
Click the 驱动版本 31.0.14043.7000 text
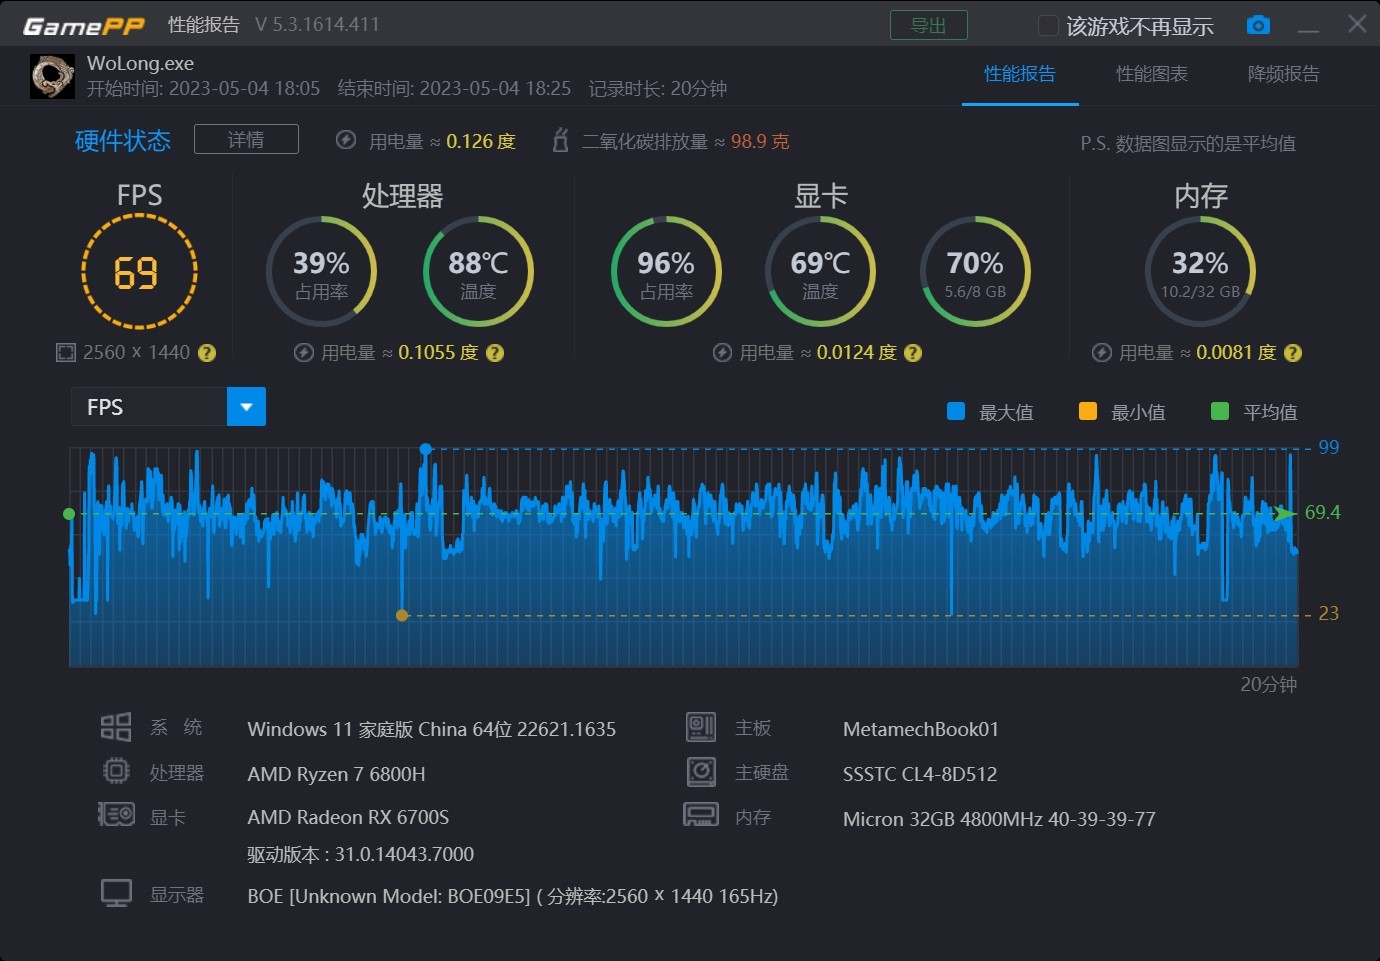[x=360, y=854]
